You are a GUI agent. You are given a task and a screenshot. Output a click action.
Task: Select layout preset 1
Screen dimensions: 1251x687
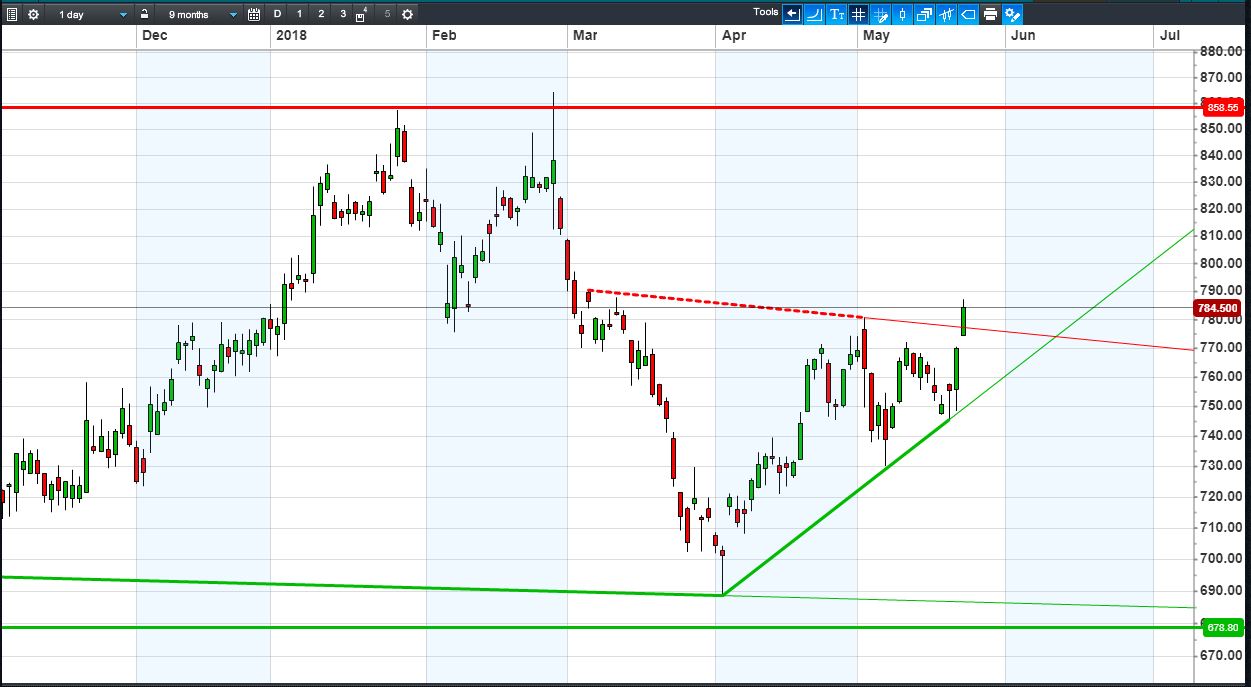point(299,14)
